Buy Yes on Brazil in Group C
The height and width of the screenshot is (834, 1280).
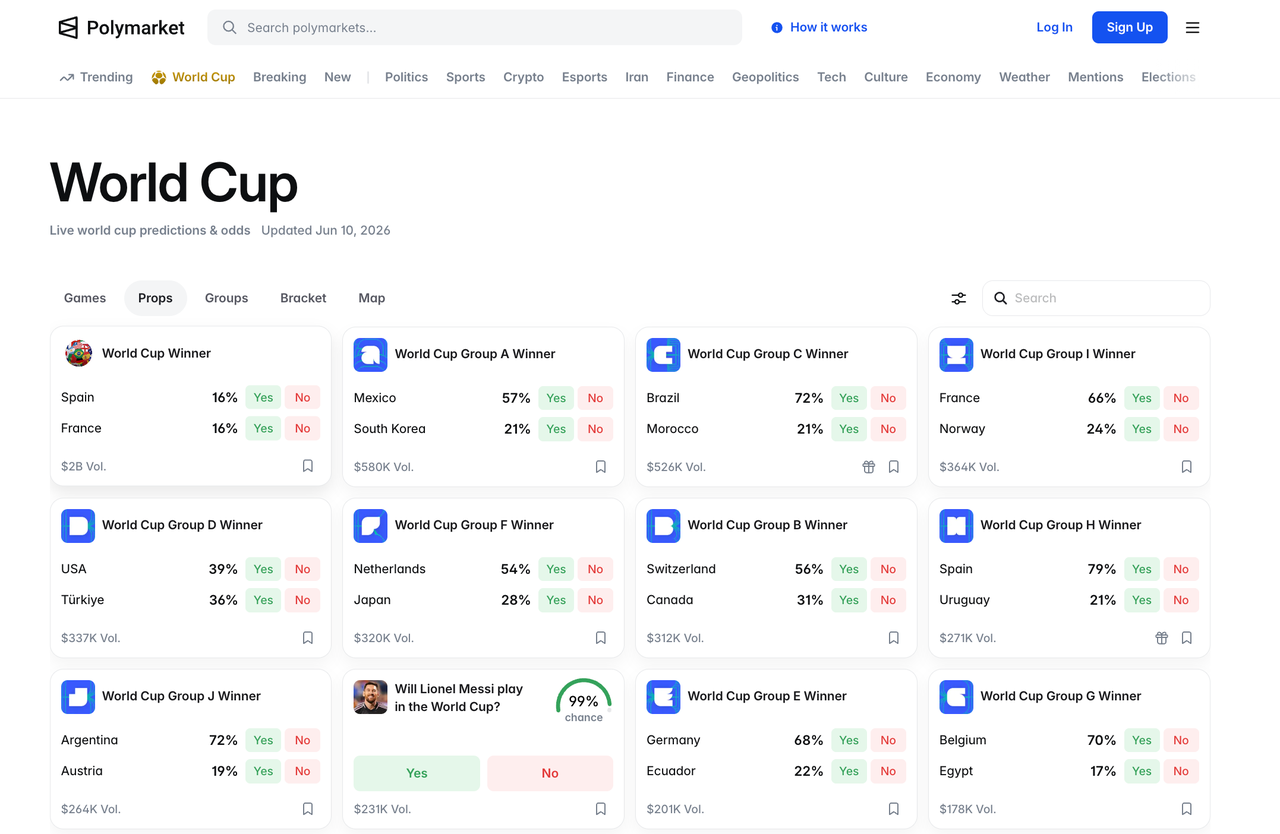849,398
